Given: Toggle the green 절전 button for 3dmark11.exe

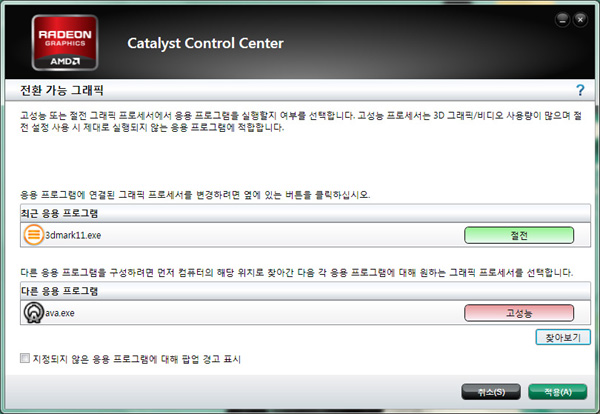Looking at the screenshot, I should pyautogui.click(x=519, y=235).
